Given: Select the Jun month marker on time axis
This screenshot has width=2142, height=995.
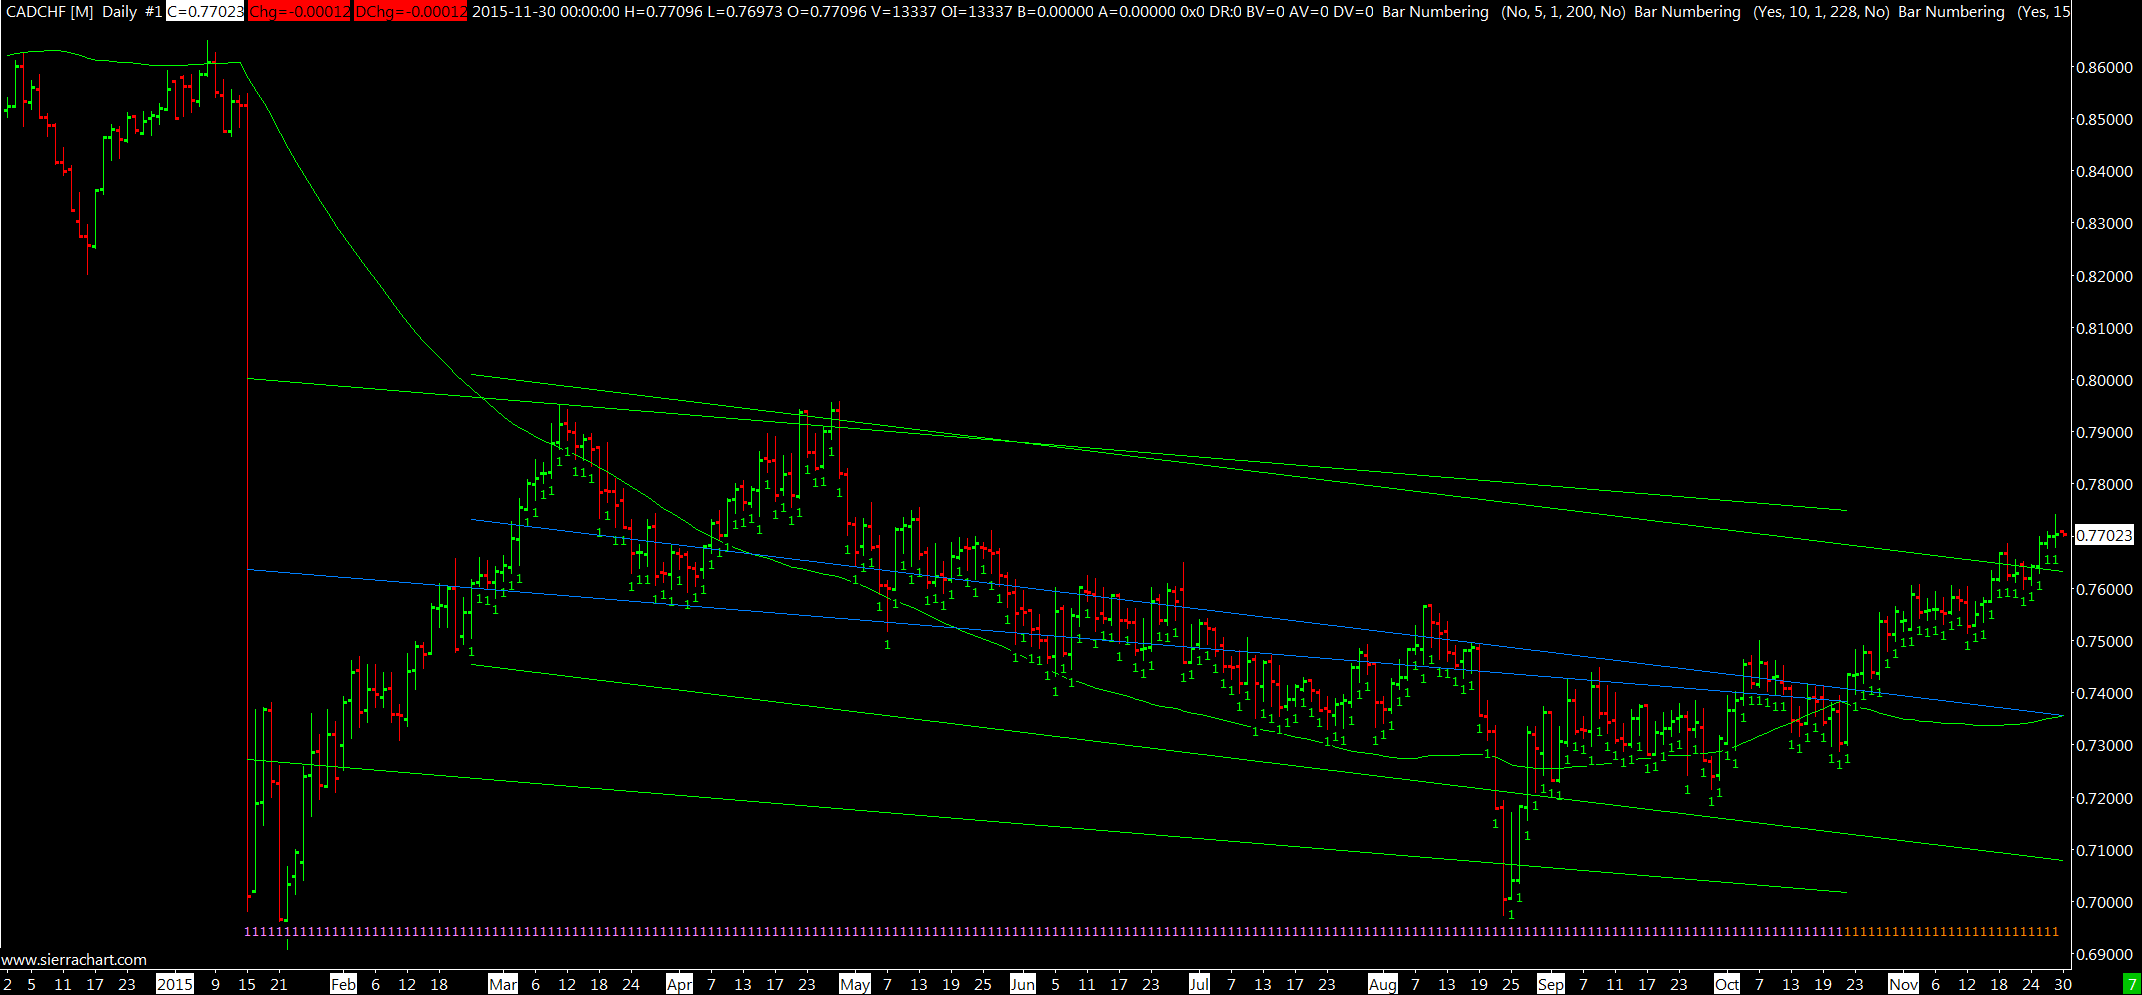Looking at the screenshot, I should pyautogui.click(x=1023, y=984).
